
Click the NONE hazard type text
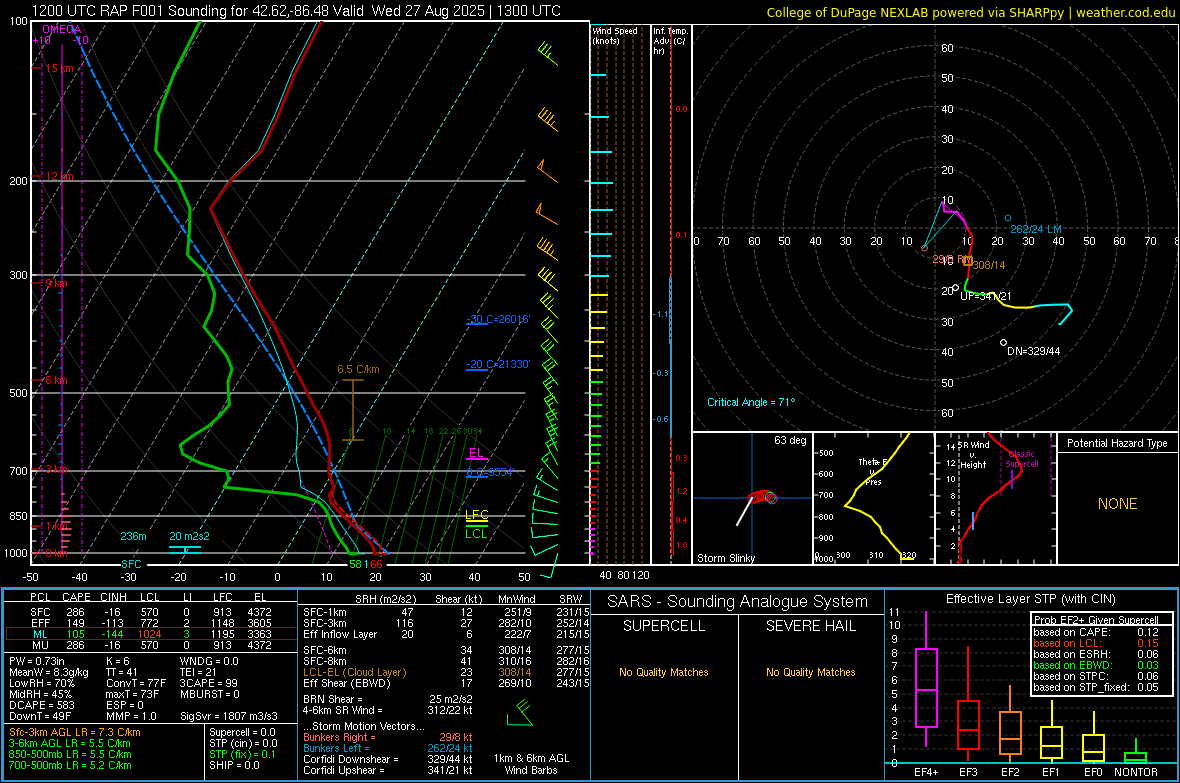[1117, 504]
